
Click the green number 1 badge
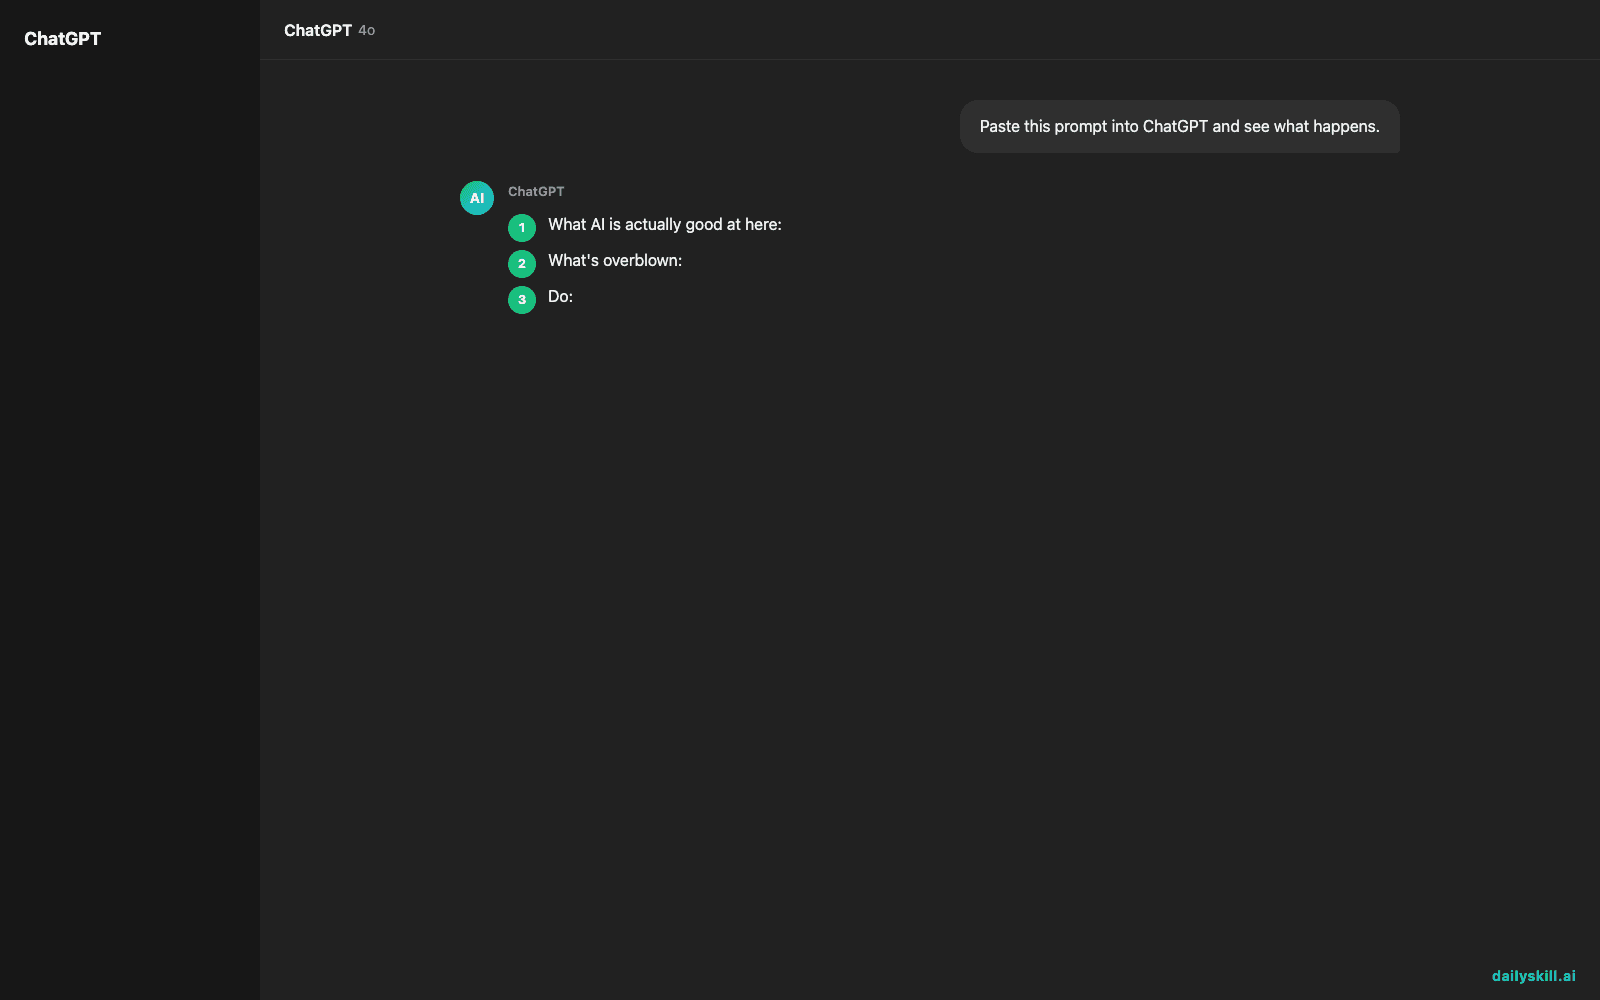pos(522,228)
